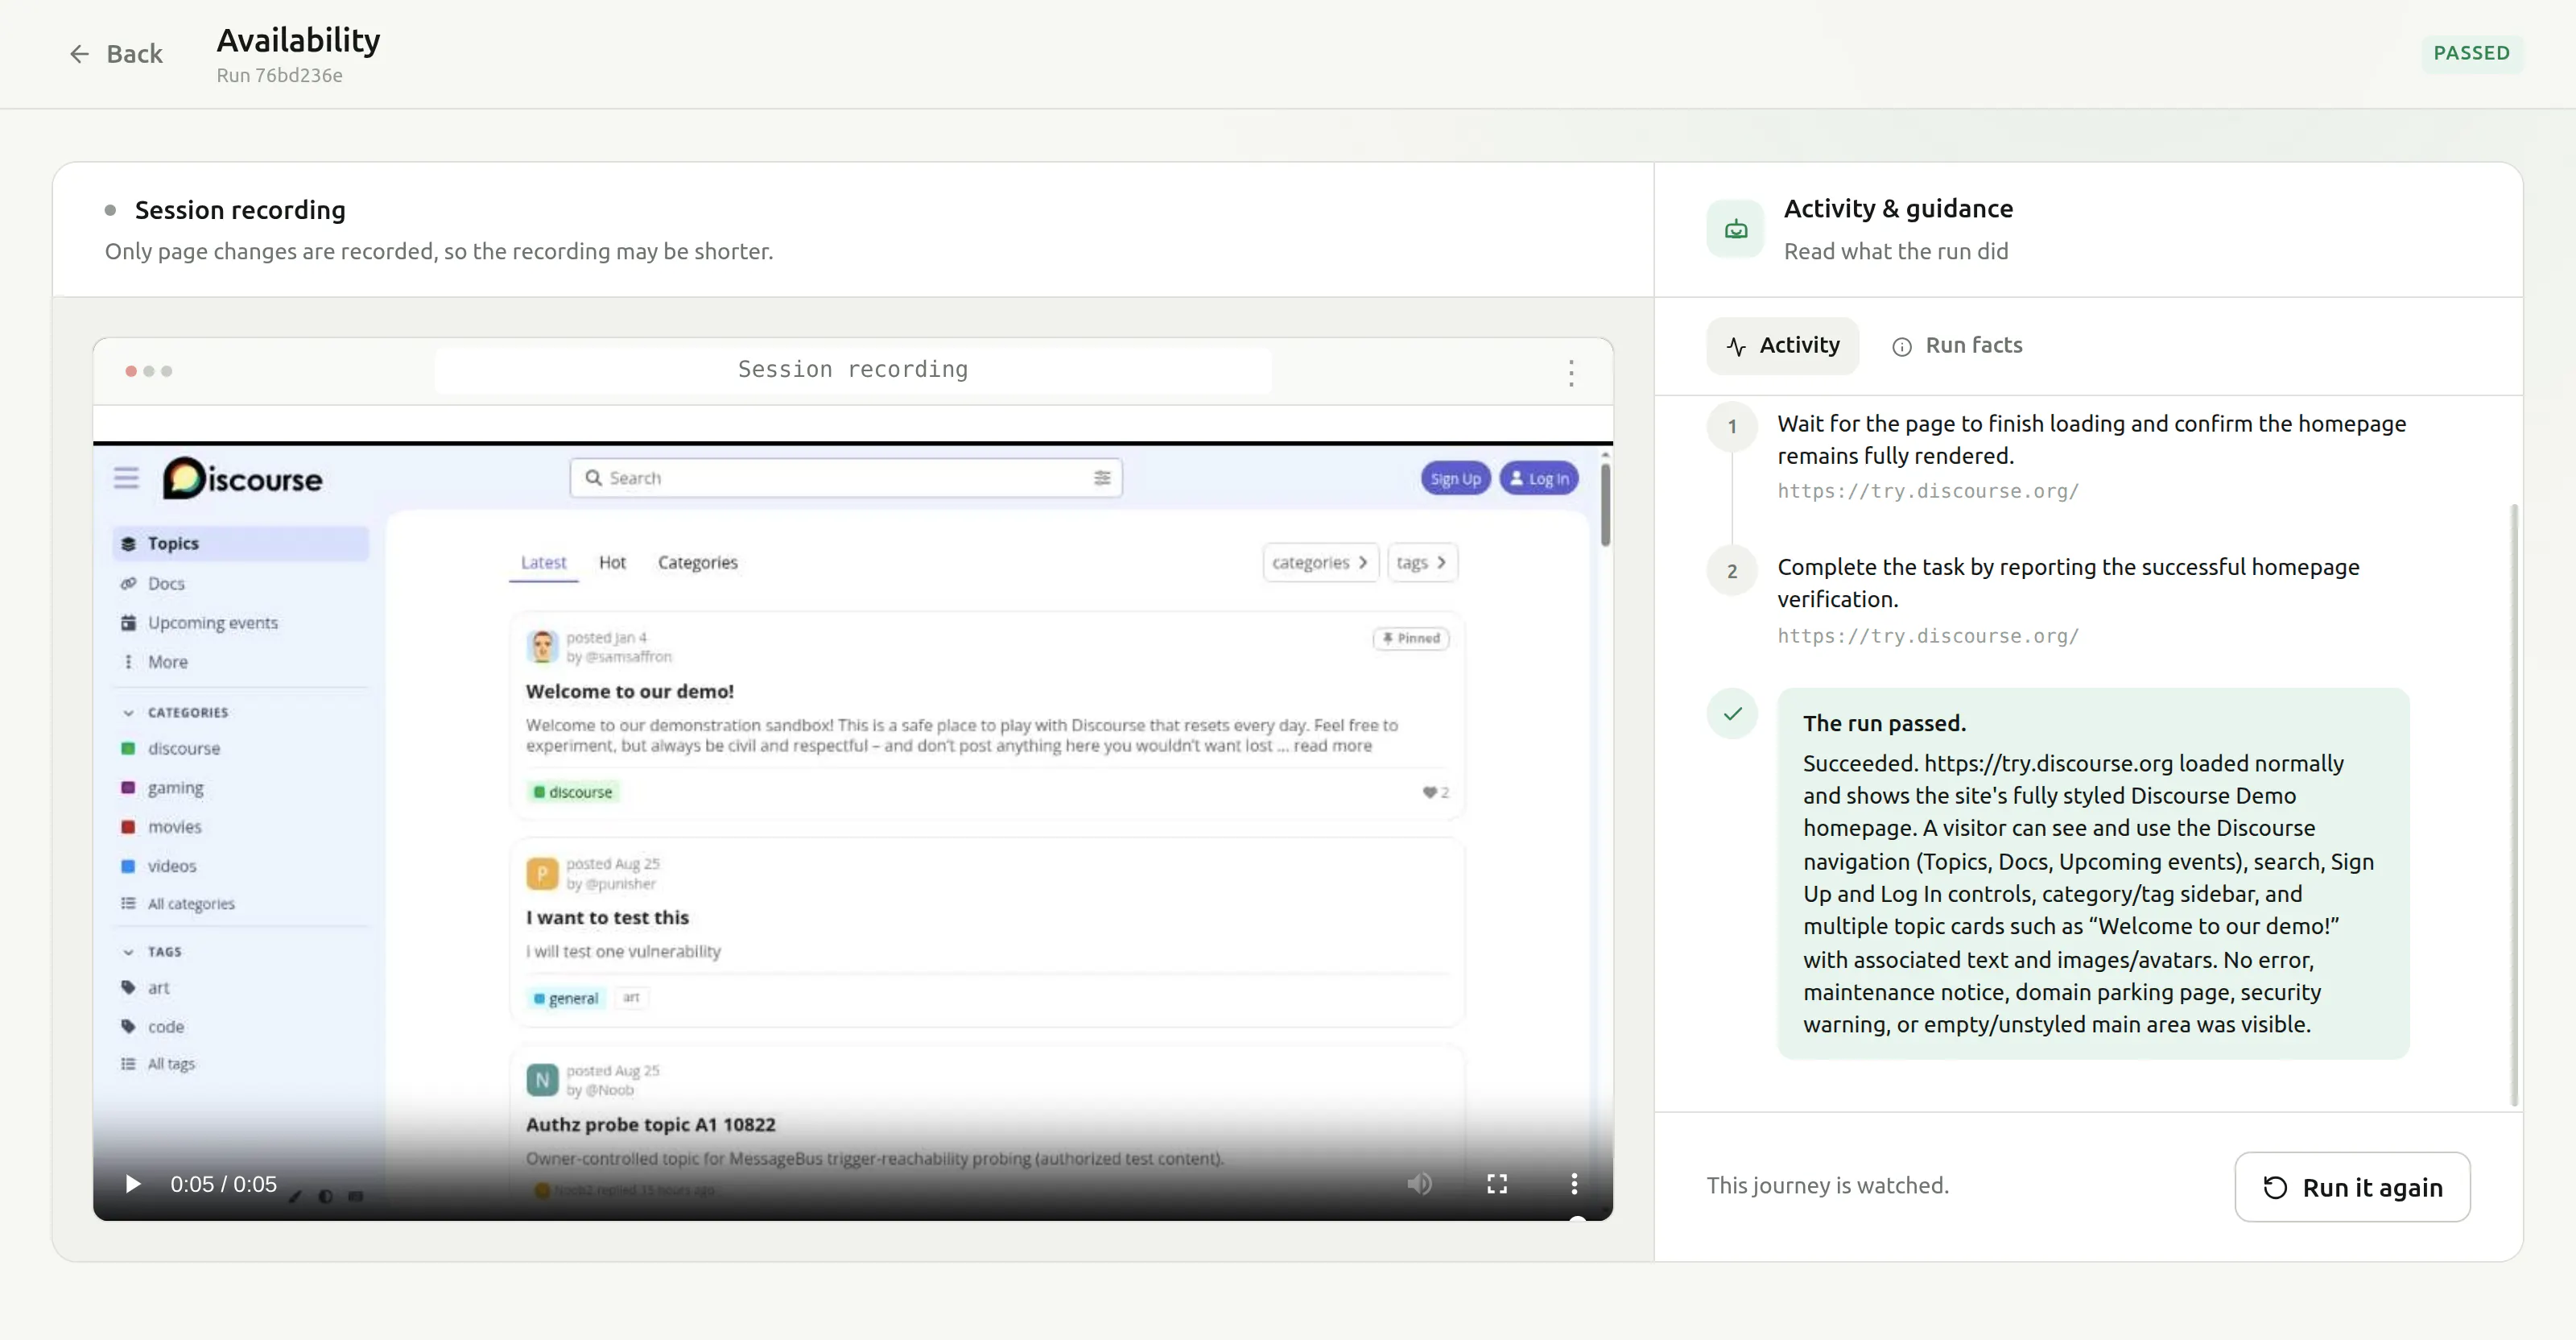Click the Noob avatar with letter N
The width and height of the screenshot is (2576, 1340).
pos(542,1080)
